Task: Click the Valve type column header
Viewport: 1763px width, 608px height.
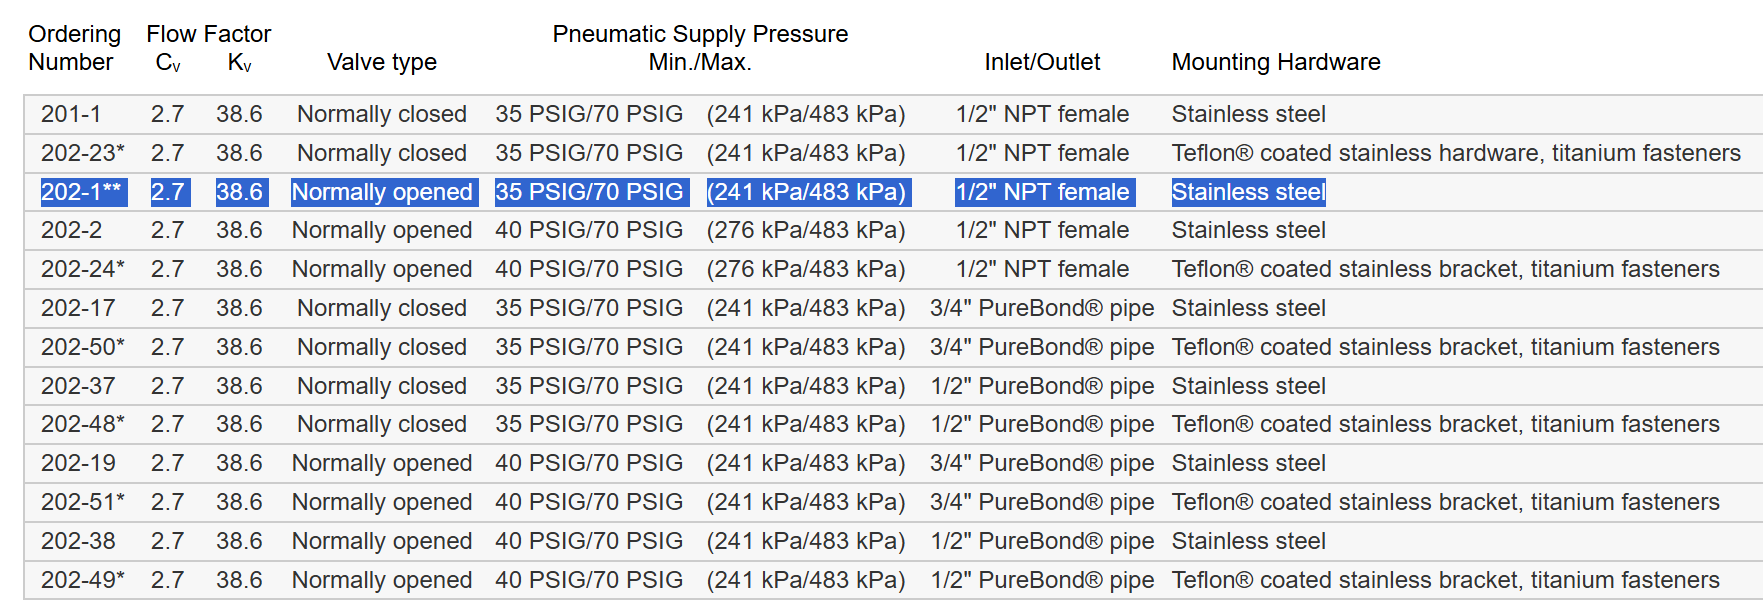Action: [x=381, y=62]
